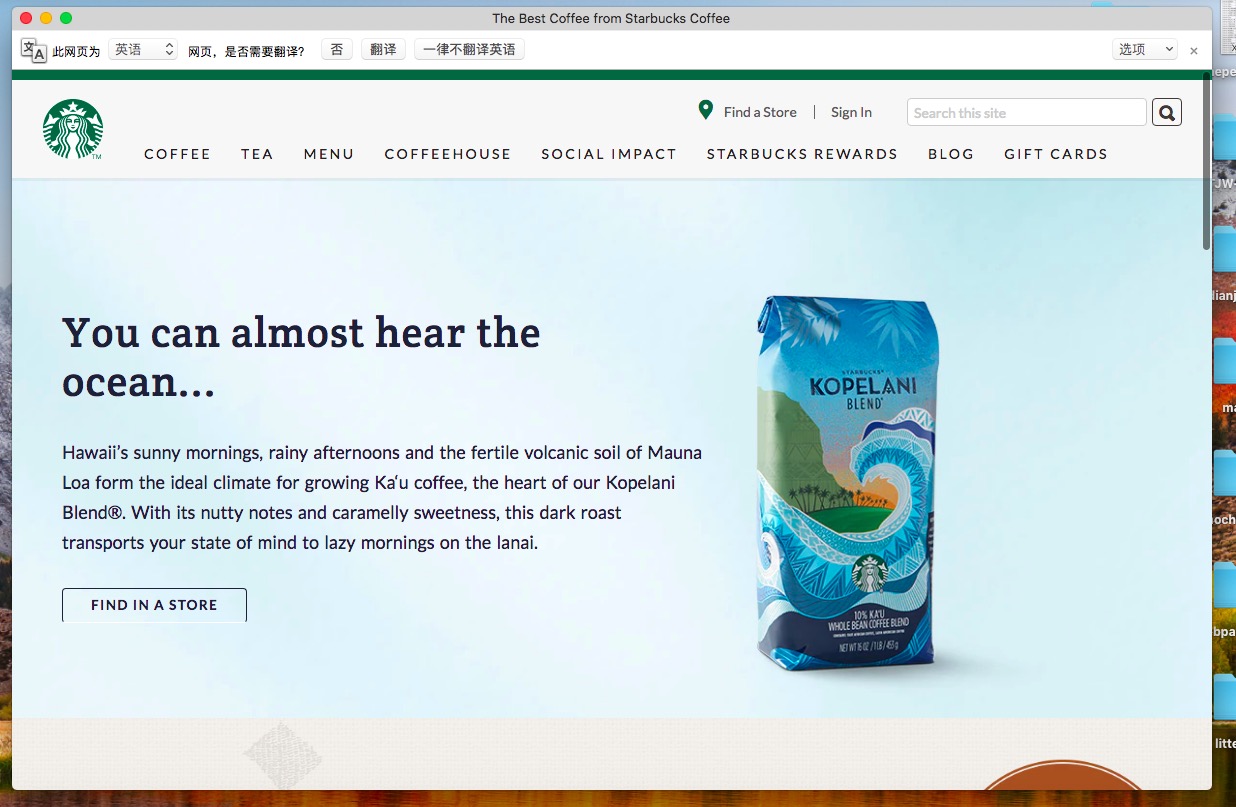Click the green store locator pin icon
This screenshot has height=807, width=1236.
[x=706, y=110]
